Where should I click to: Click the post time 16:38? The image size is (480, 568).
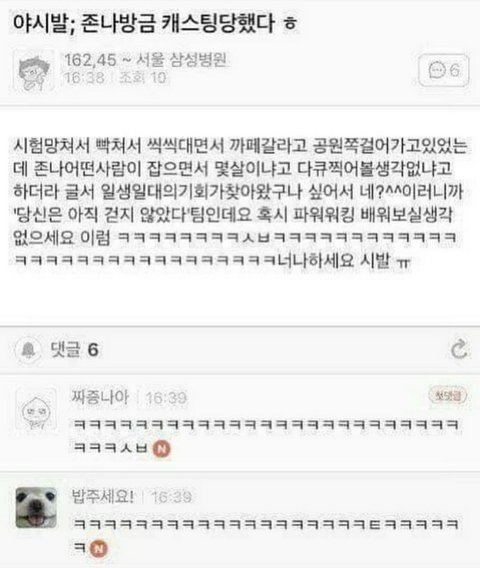coord(84,78)
